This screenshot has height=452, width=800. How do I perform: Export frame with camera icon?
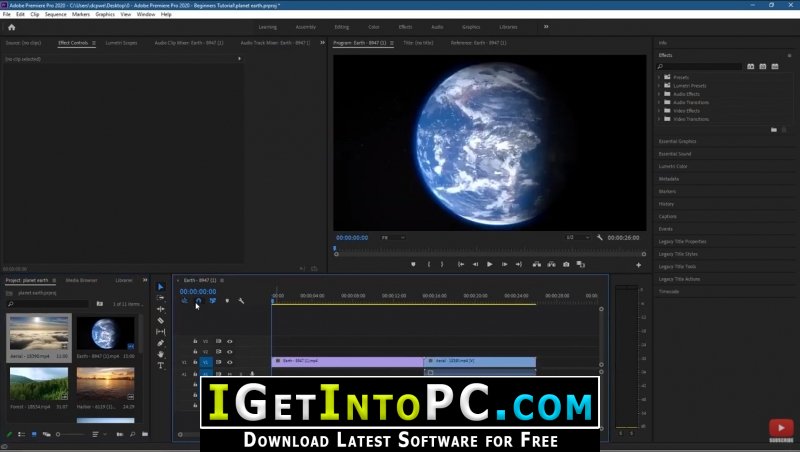pyautogui.click(x=566, y=264)
